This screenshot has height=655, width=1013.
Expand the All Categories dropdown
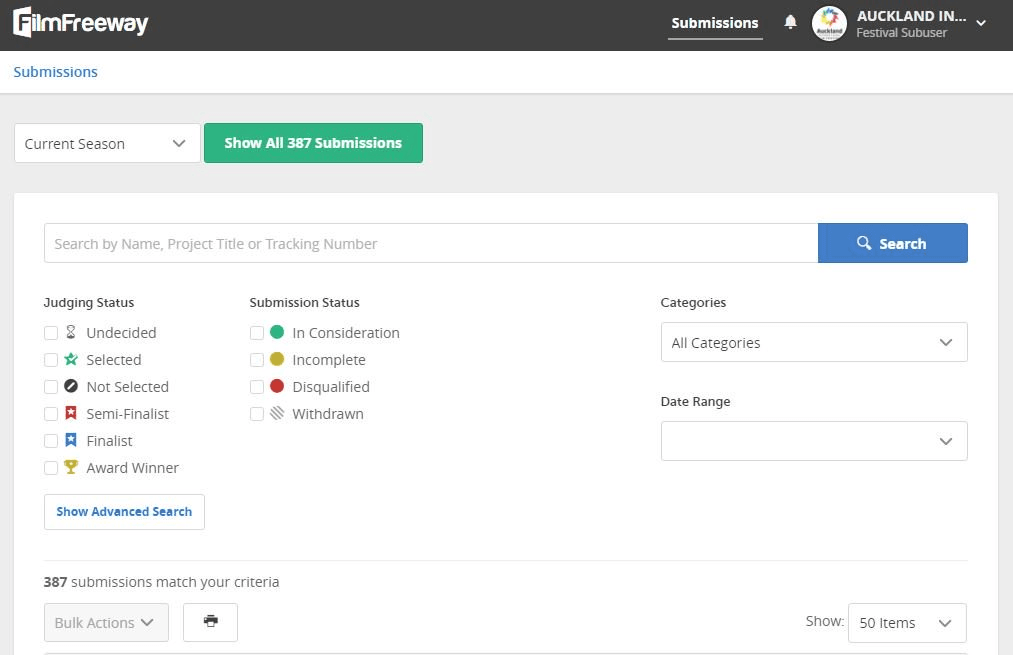[813, 342]
